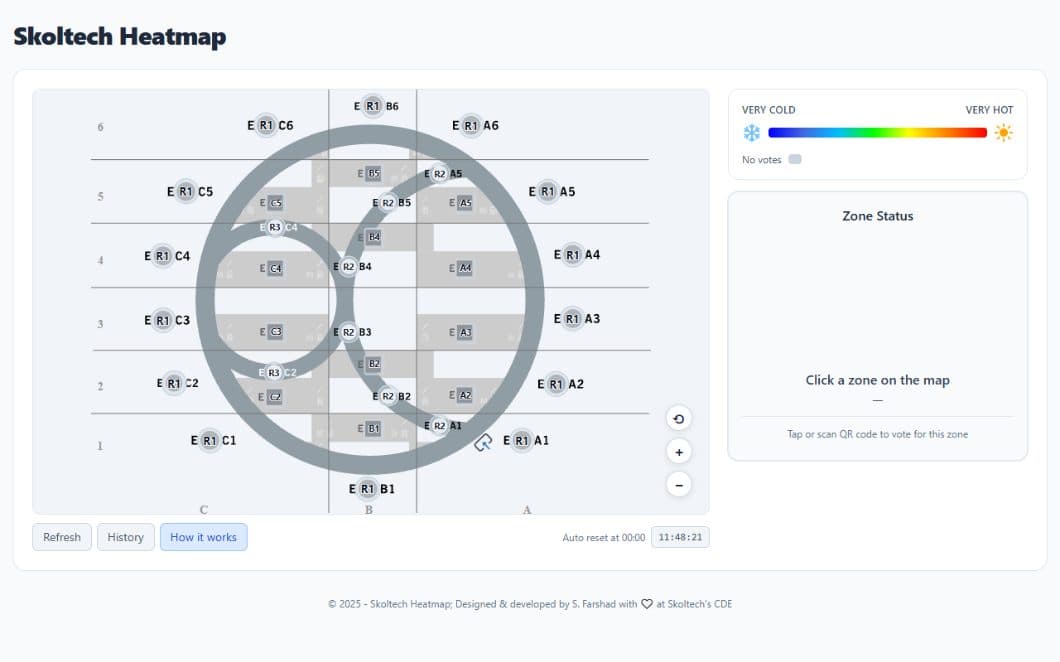Open inner room zone B4
The image size is (1060, 662).
coord(374,237)
